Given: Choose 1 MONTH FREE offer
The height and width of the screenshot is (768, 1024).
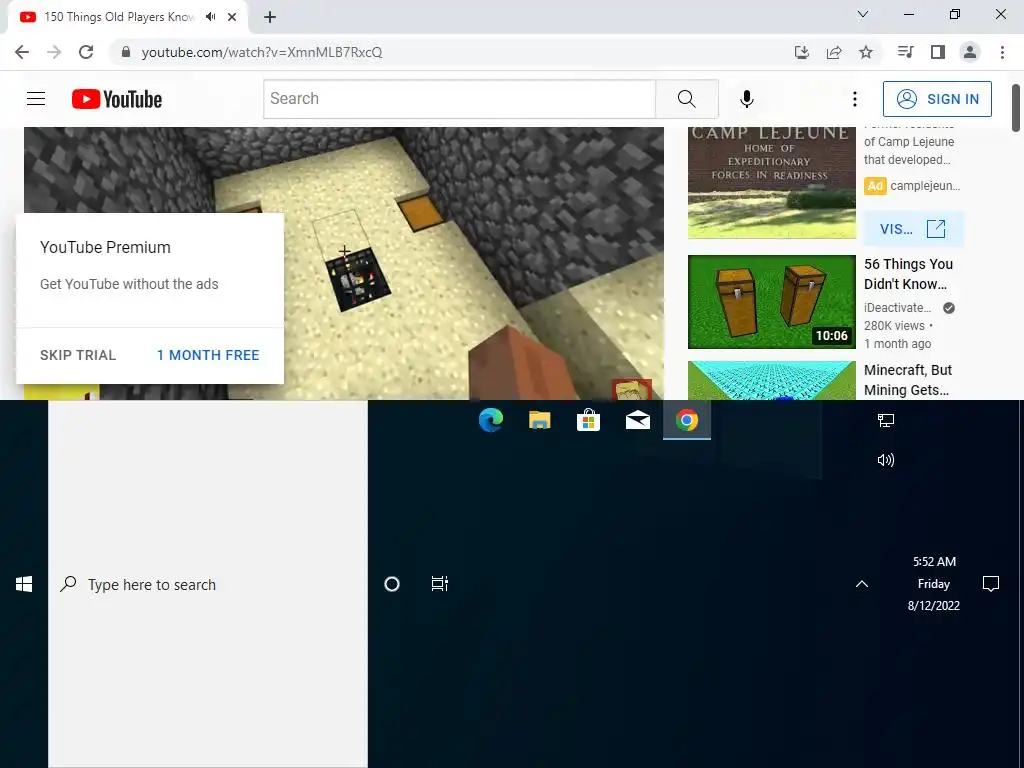Looking at the screenshot, I should coord(208,355).
